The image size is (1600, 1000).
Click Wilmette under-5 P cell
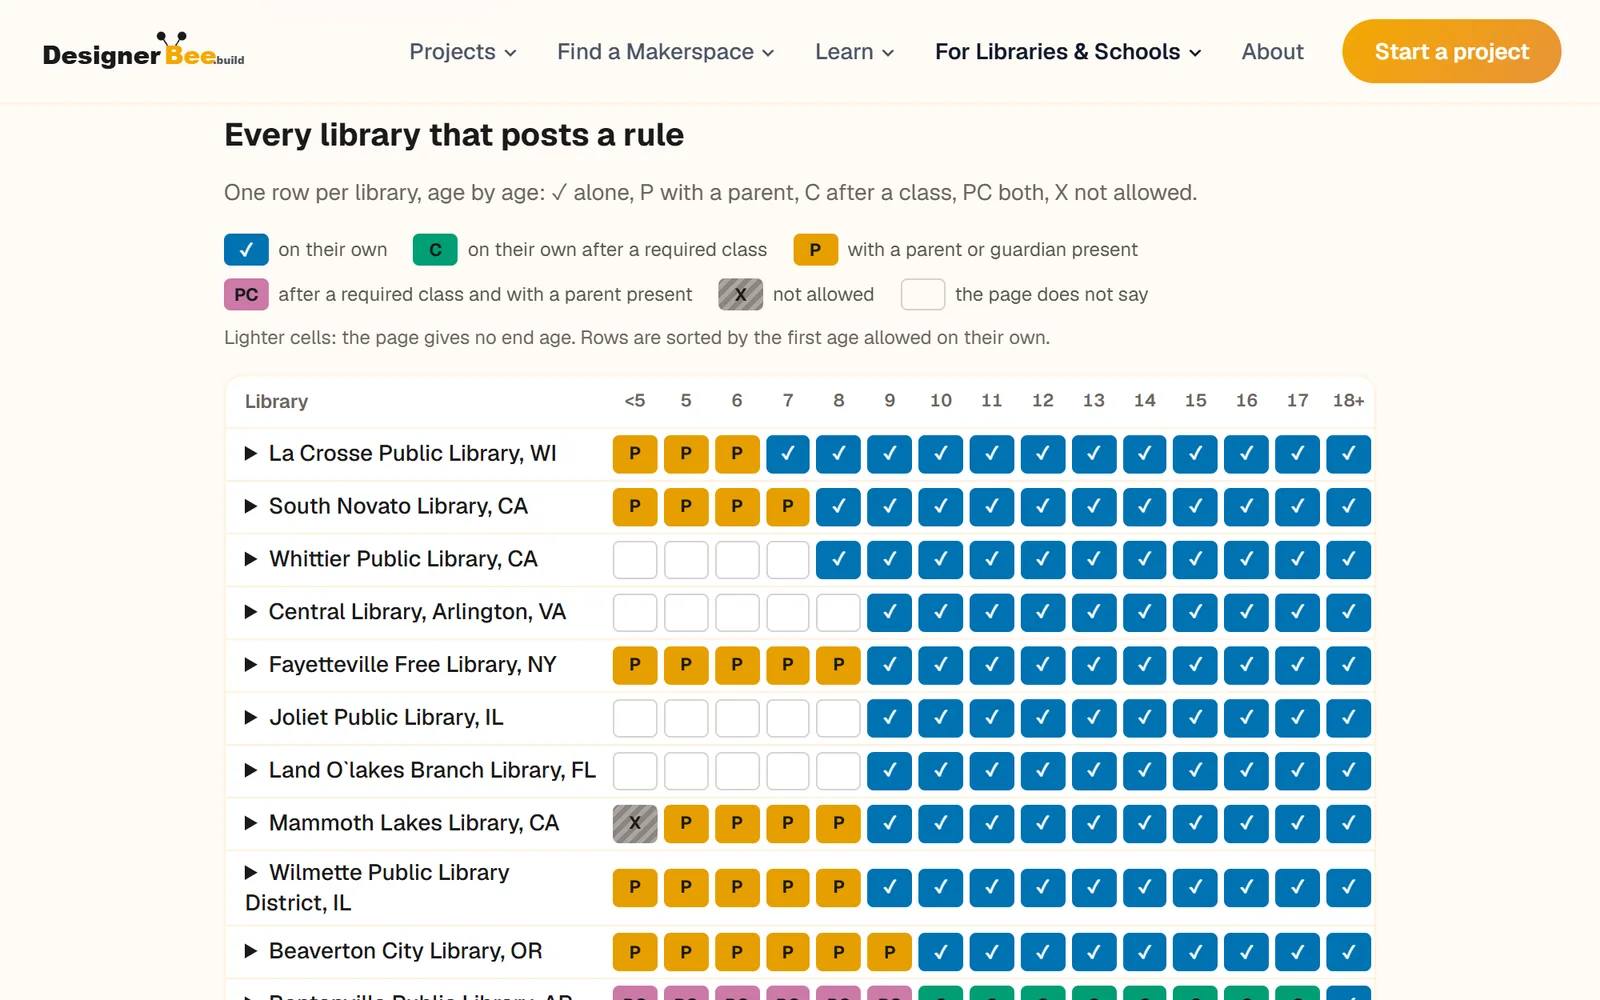tap(635, 887)
